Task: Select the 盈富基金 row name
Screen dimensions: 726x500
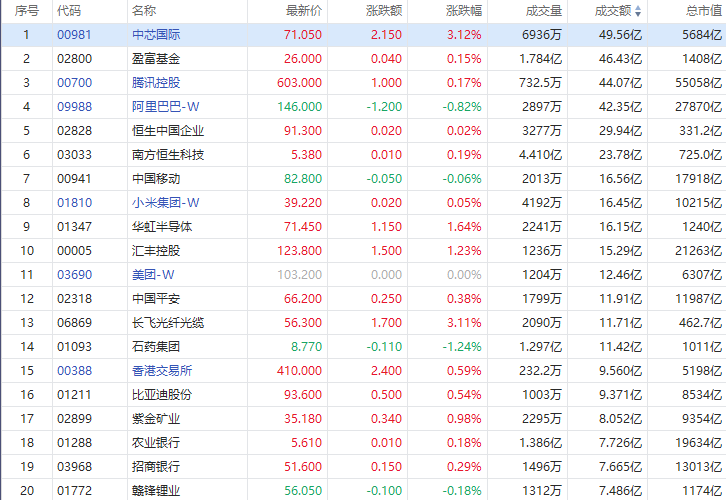Action: pyautogui.click(x=156, y=59)
